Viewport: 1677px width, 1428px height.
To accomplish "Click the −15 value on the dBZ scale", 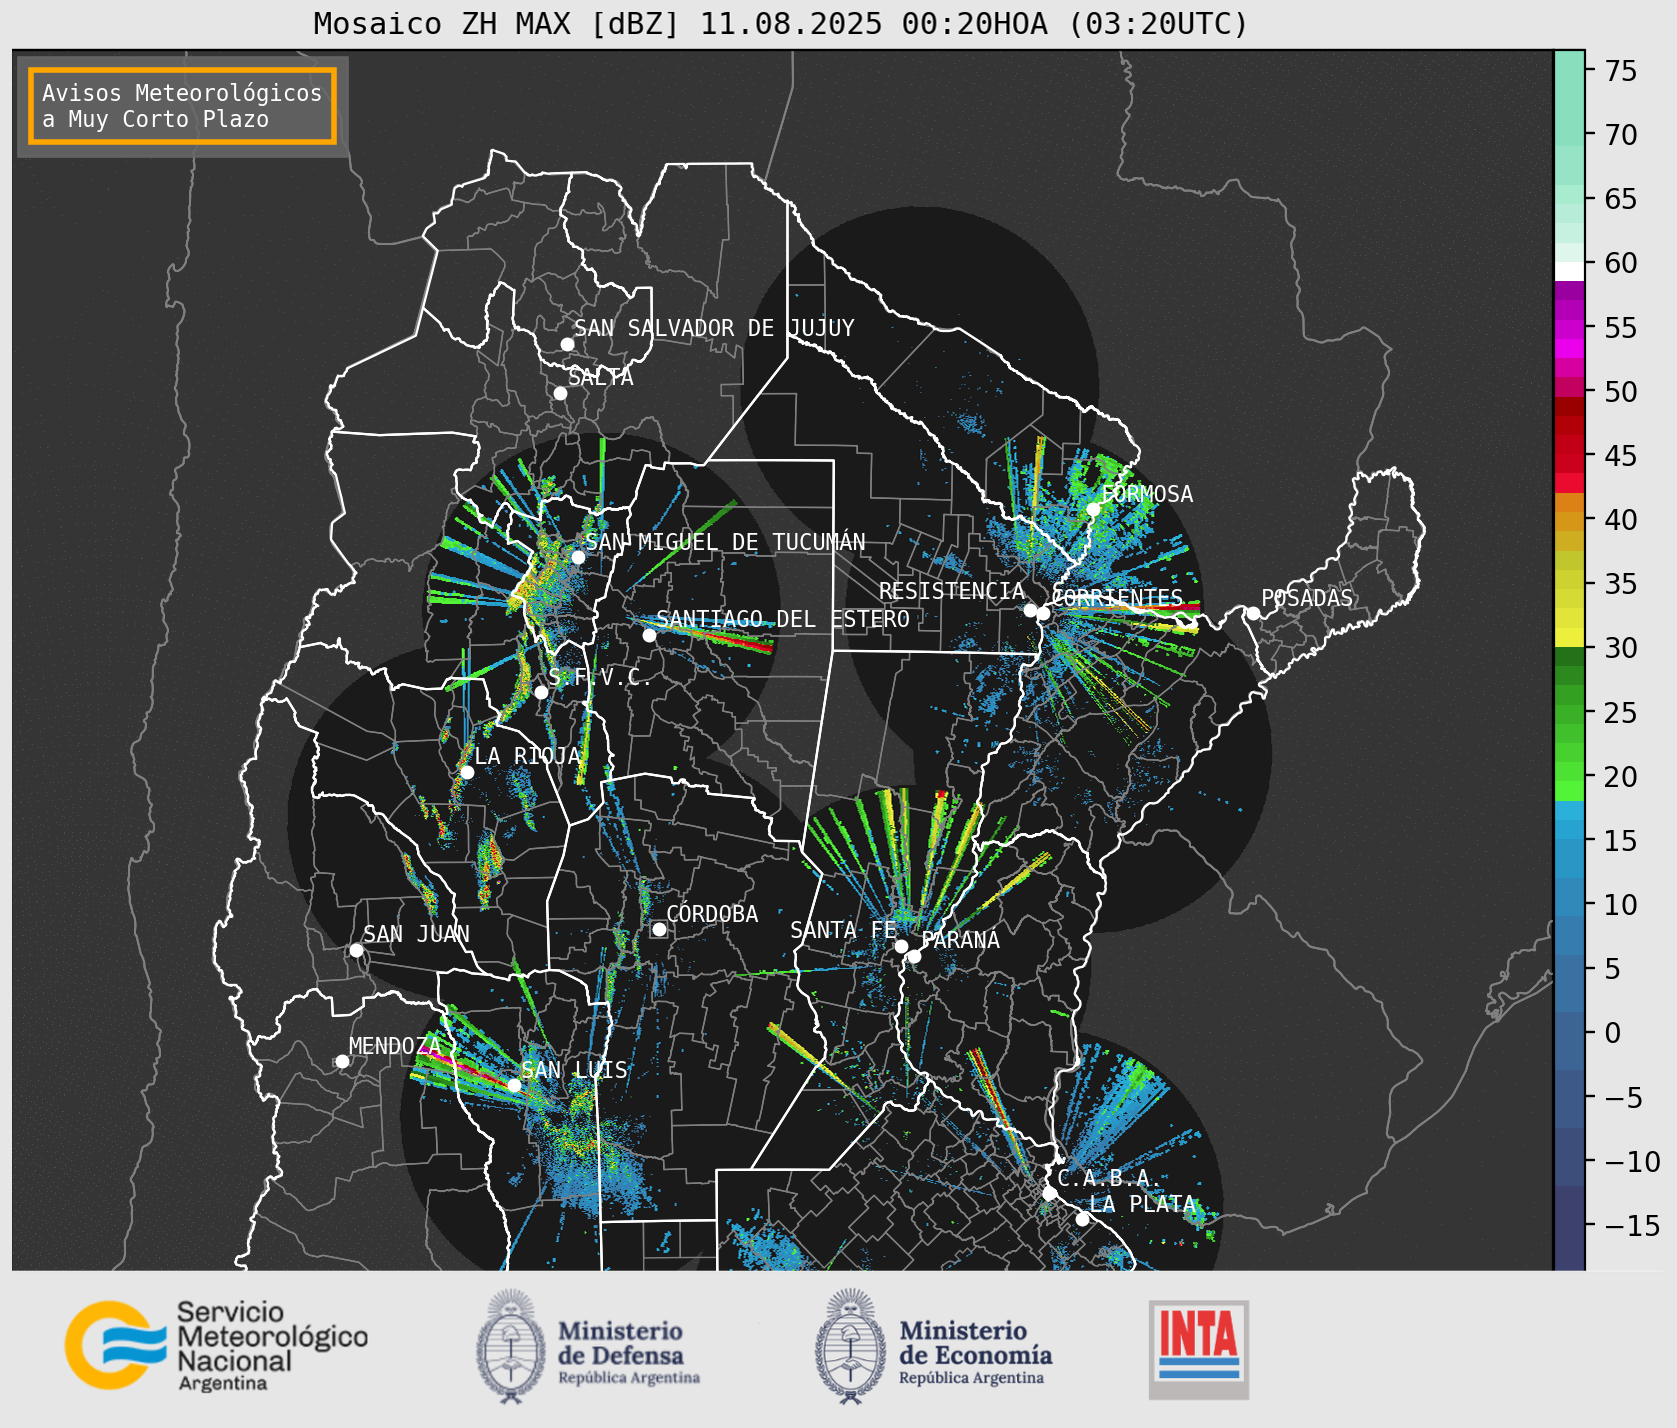I will pyautogui.click(x=1632, y=1225).
